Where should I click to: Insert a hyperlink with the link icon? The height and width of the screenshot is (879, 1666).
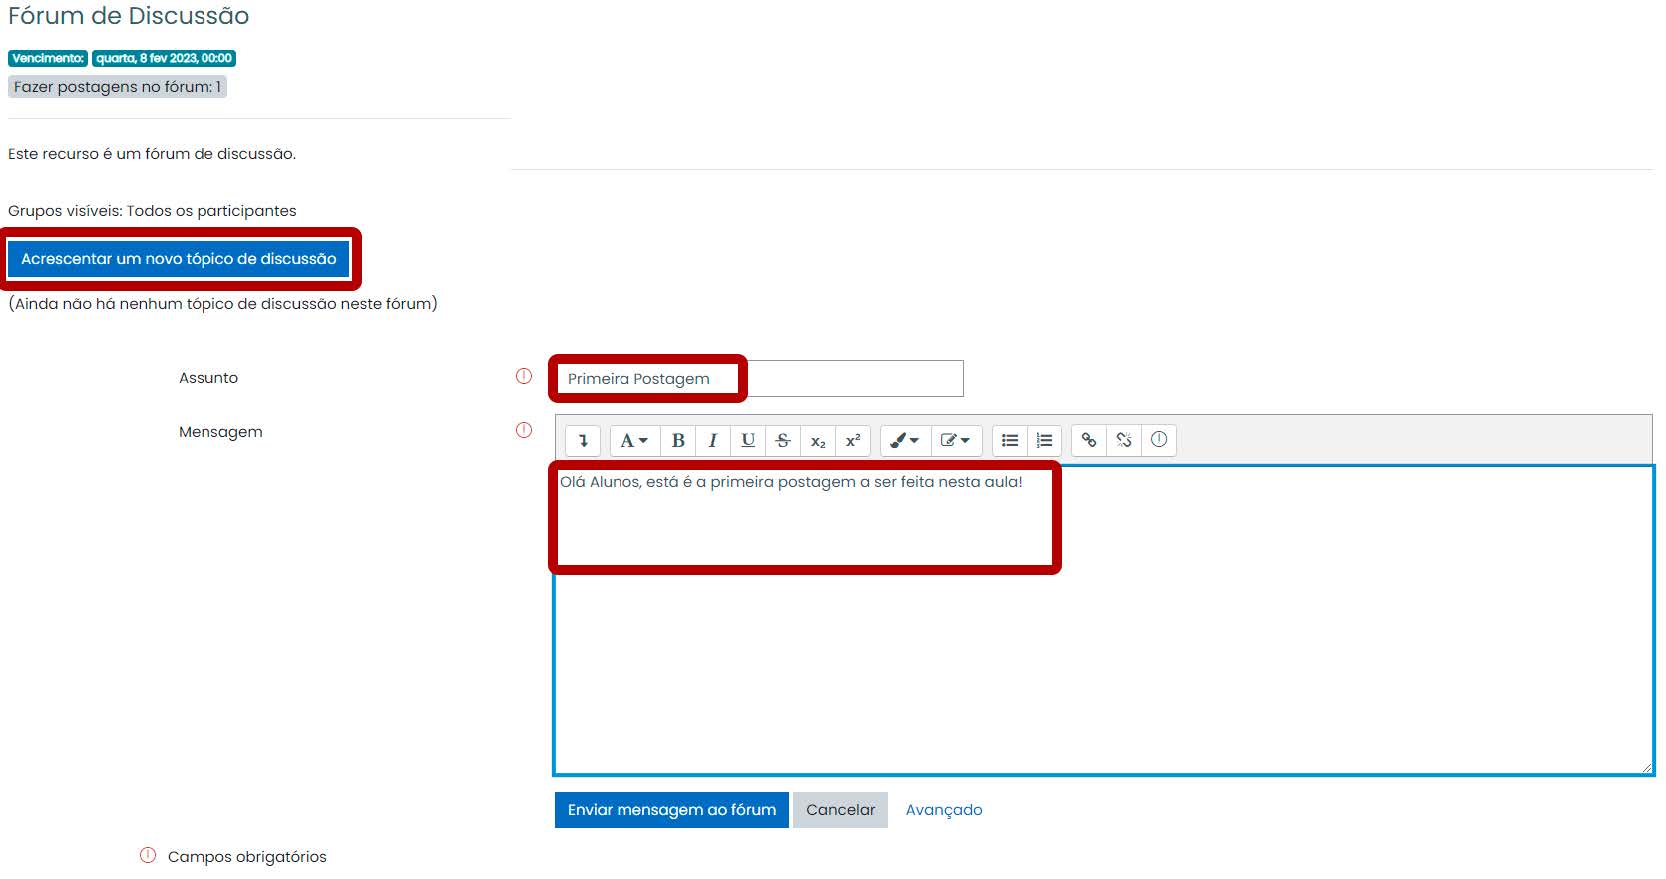(x=1089, y=440)
